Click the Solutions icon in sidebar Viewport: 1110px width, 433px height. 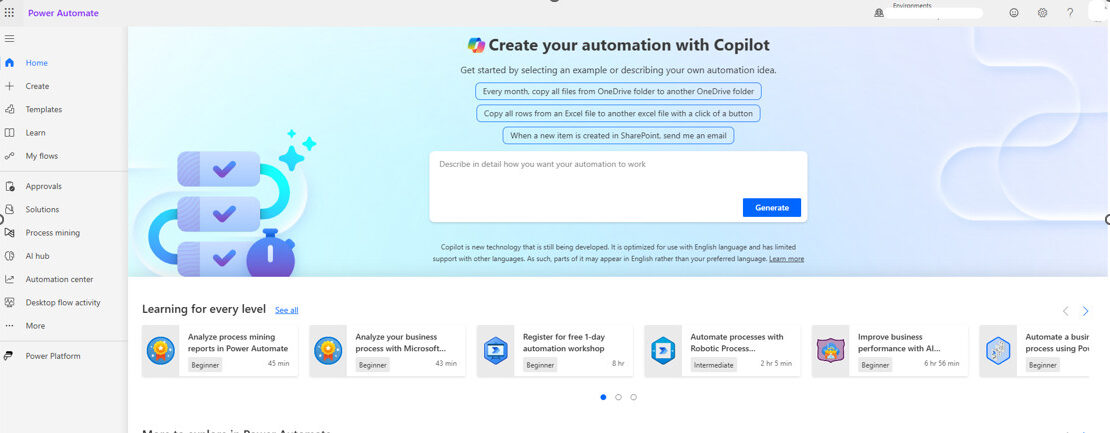(9, 209)
